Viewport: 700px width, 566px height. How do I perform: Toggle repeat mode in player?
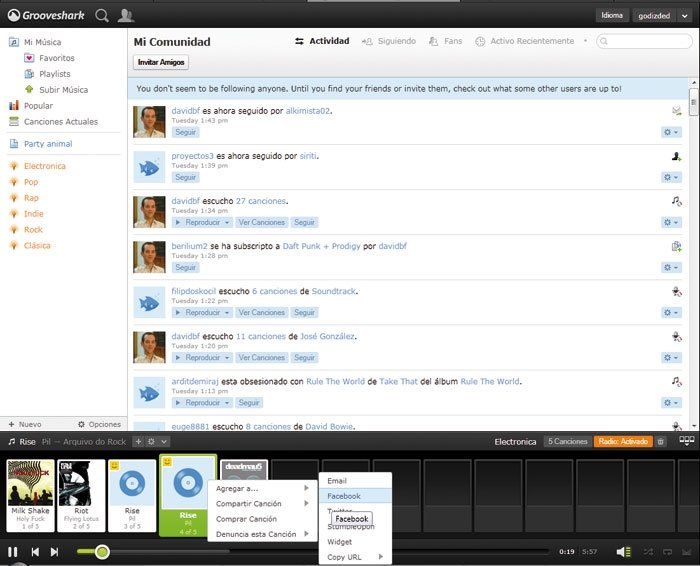click(667, 552)
